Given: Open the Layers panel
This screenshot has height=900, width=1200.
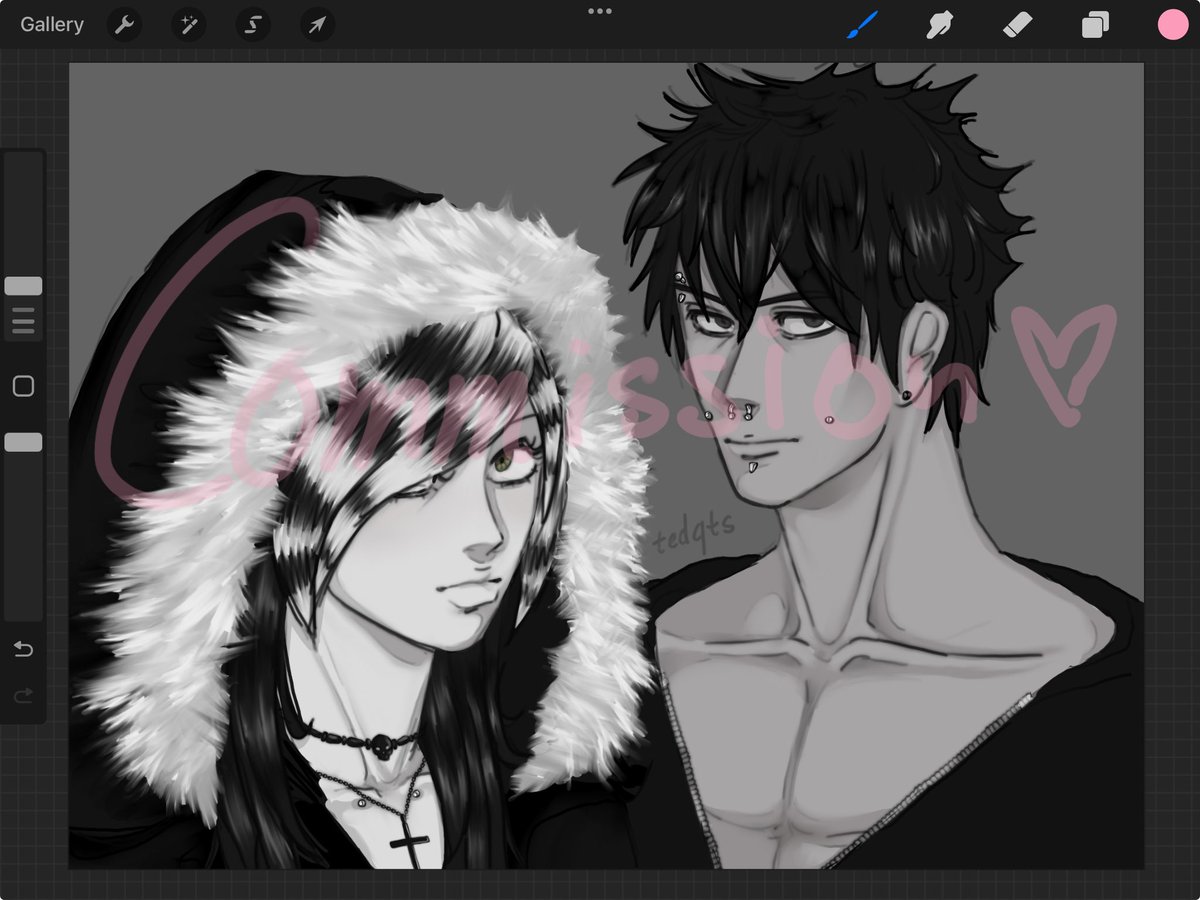Looking at the screenshot, I should 1095,25.
